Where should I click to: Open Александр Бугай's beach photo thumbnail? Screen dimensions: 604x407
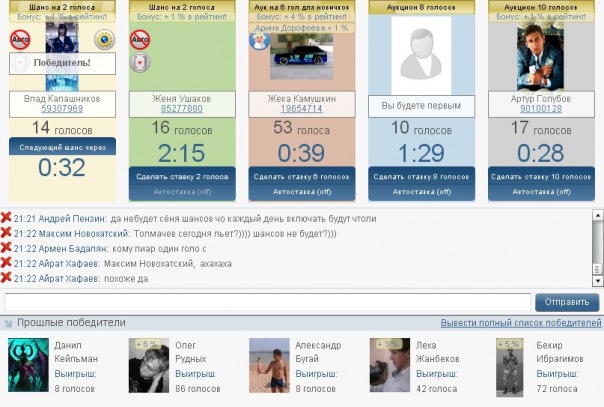pos(269,364)
